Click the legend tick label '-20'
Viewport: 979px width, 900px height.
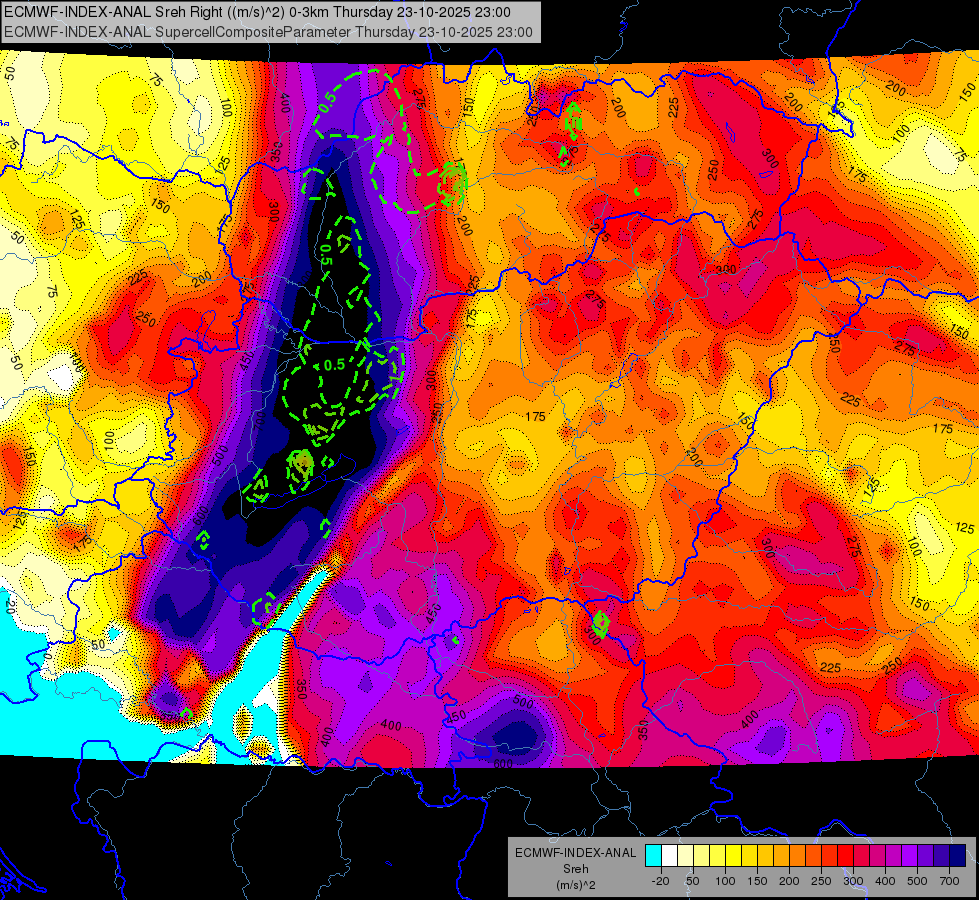point(660,881)
